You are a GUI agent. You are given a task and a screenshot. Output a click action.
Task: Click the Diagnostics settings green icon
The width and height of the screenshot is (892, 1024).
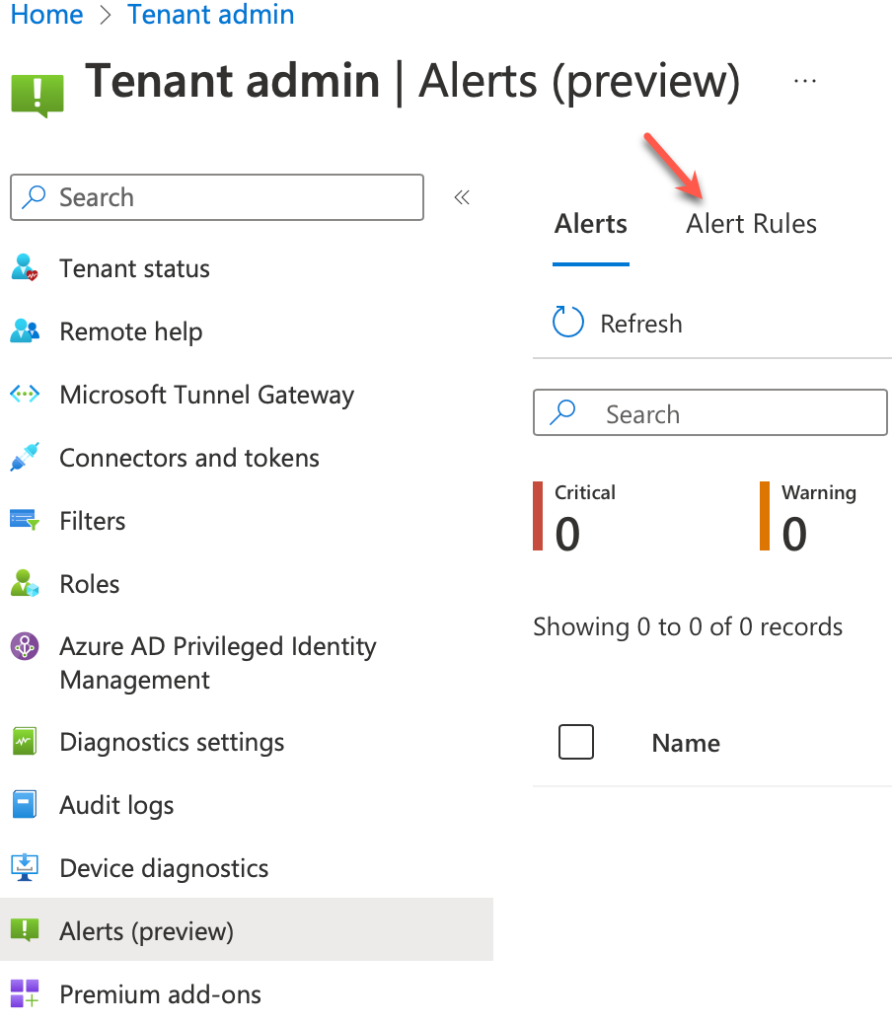25,741
